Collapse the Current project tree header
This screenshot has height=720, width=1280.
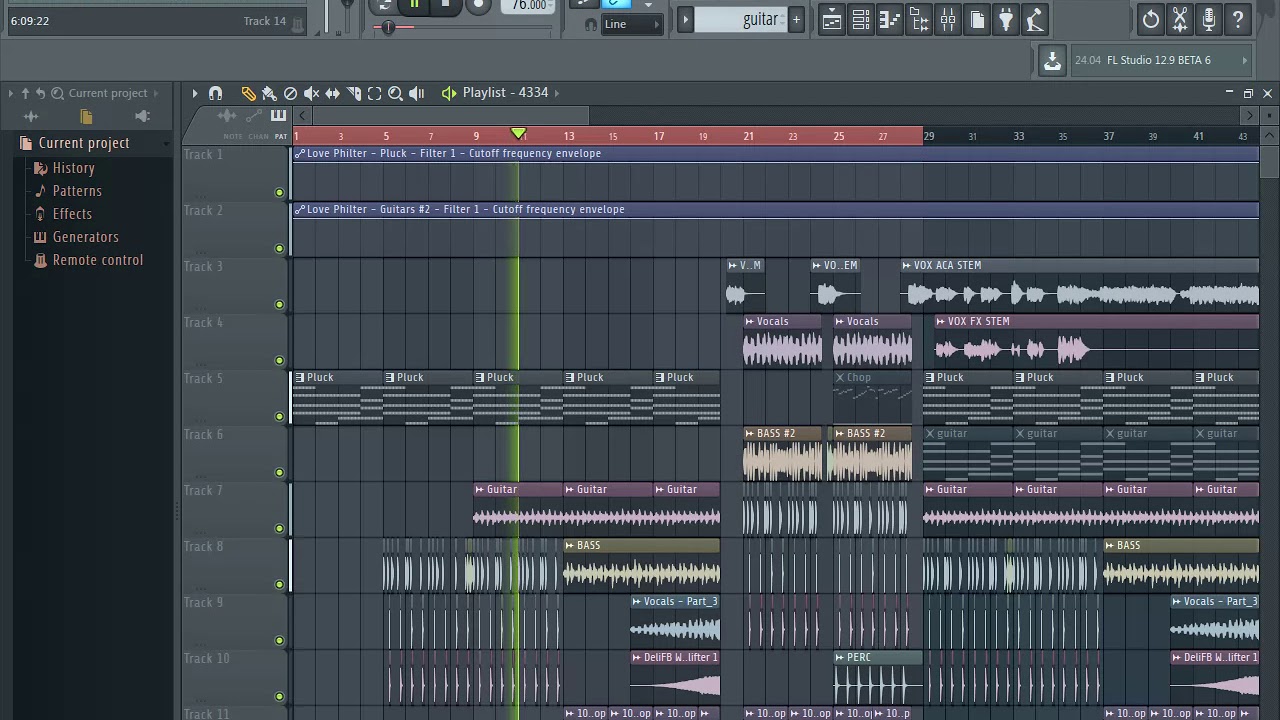(x=84, y=143)
